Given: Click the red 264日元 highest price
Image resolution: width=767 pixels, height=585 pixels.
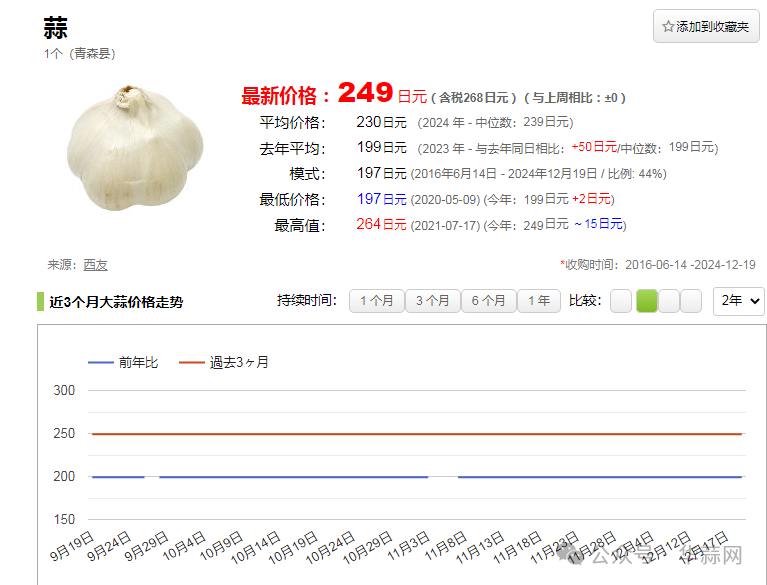Looking at the screenshot, I should (381, 224).
